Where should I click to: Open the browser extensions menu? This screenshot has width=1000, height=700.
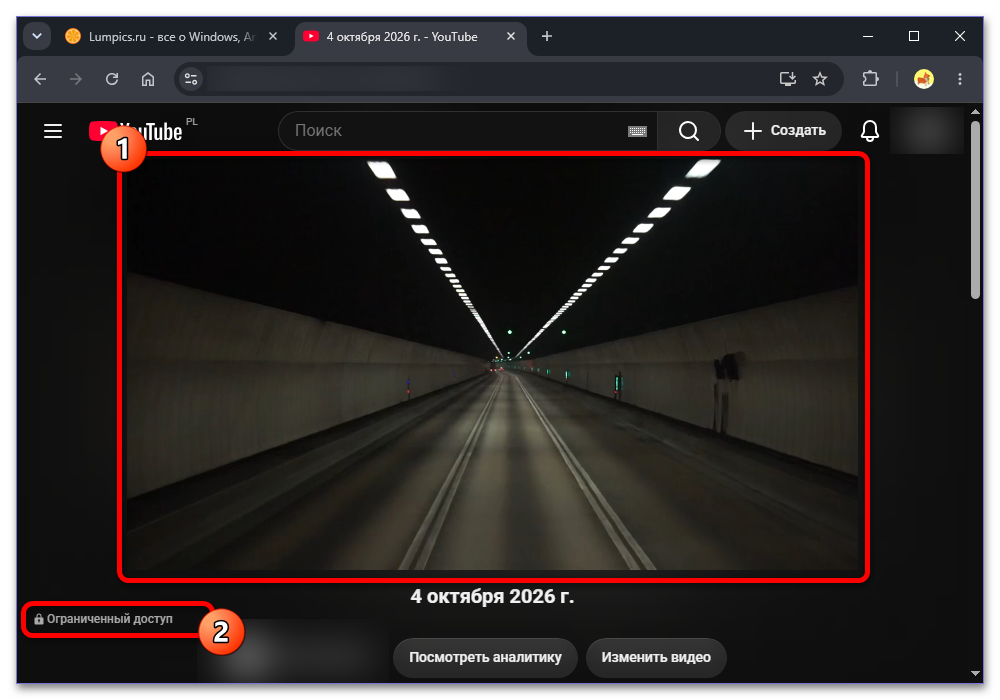pyautogui.click(x=871, y=79)
